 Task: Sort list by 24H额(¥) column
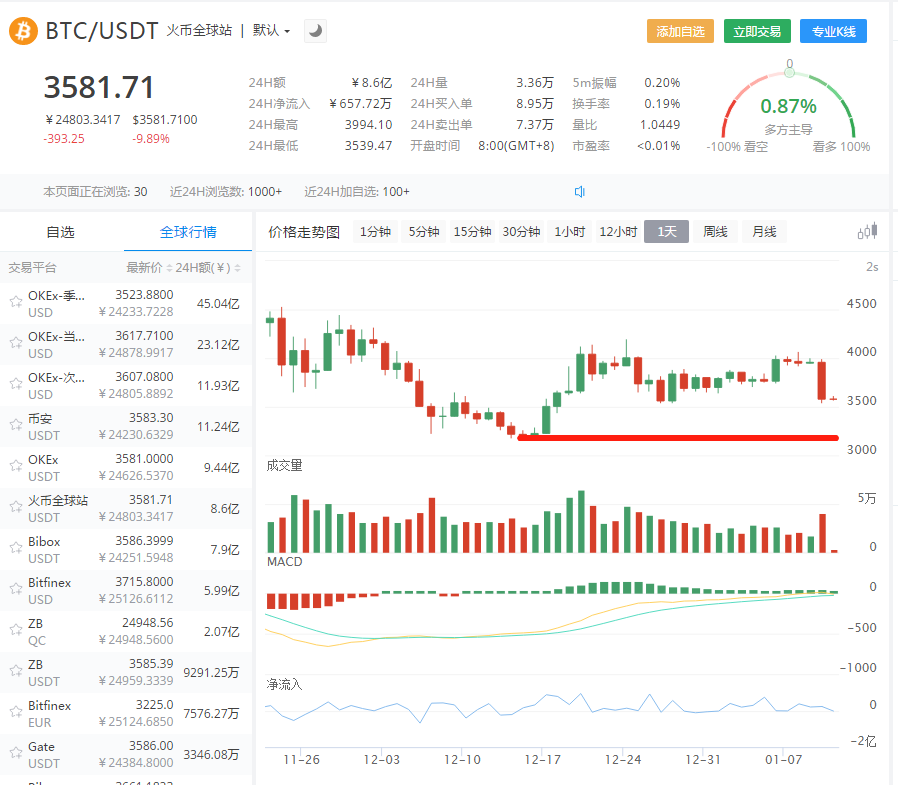tap(208, 267)
